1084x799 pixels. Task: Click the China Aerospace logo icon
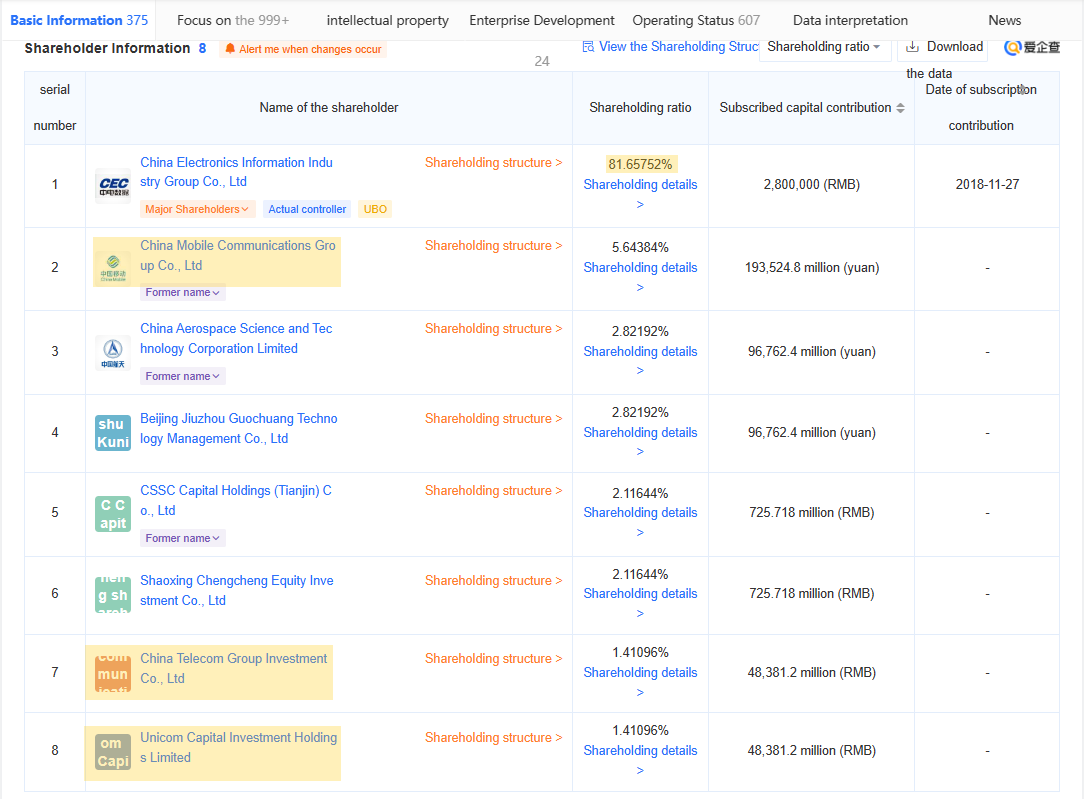[113, 352]
